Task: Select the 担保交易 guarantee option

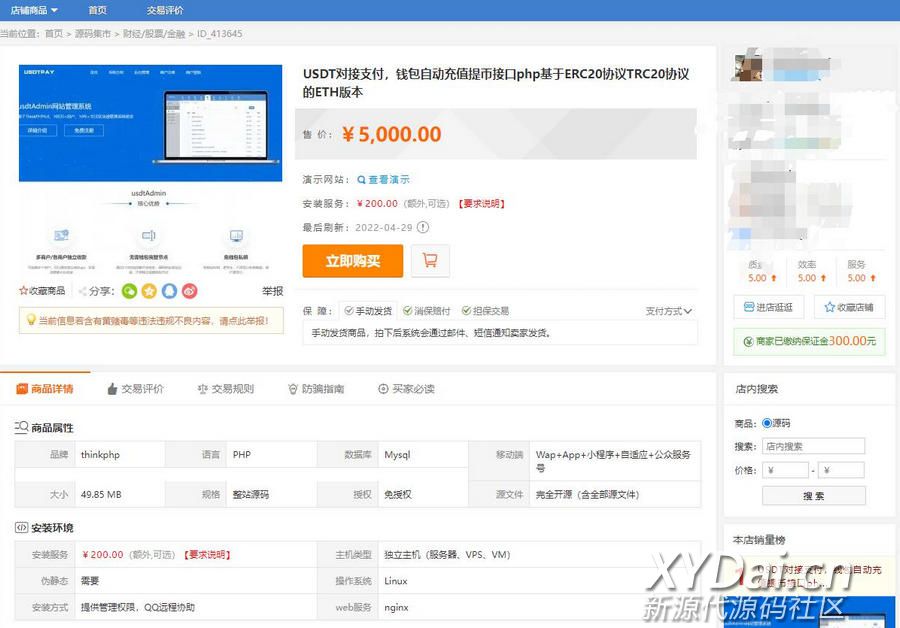Action: click(483, 311)
